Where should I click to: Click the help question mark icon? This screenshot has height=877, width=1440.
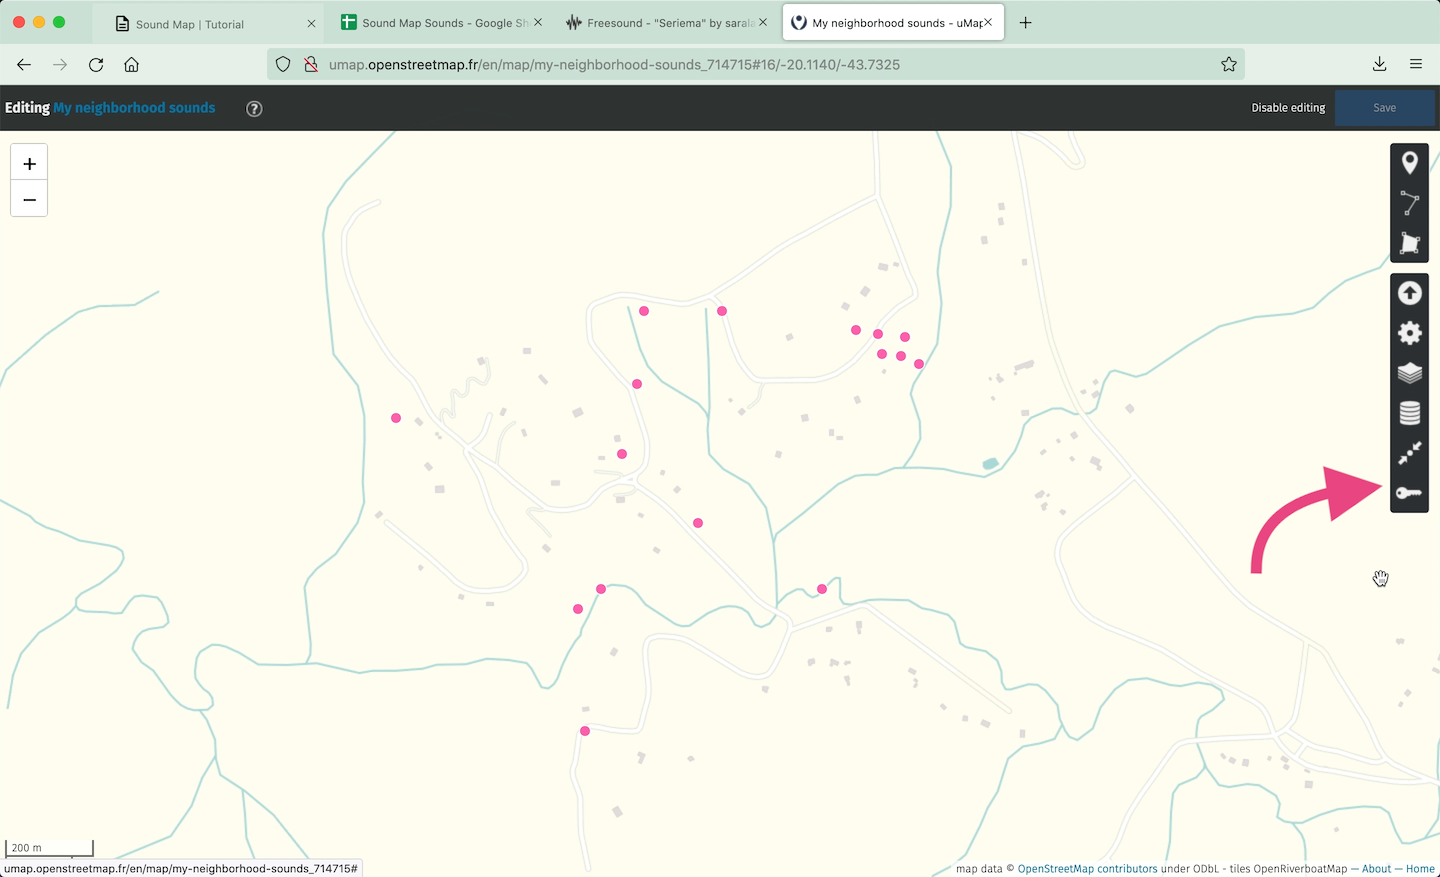[x=254, y=109]
